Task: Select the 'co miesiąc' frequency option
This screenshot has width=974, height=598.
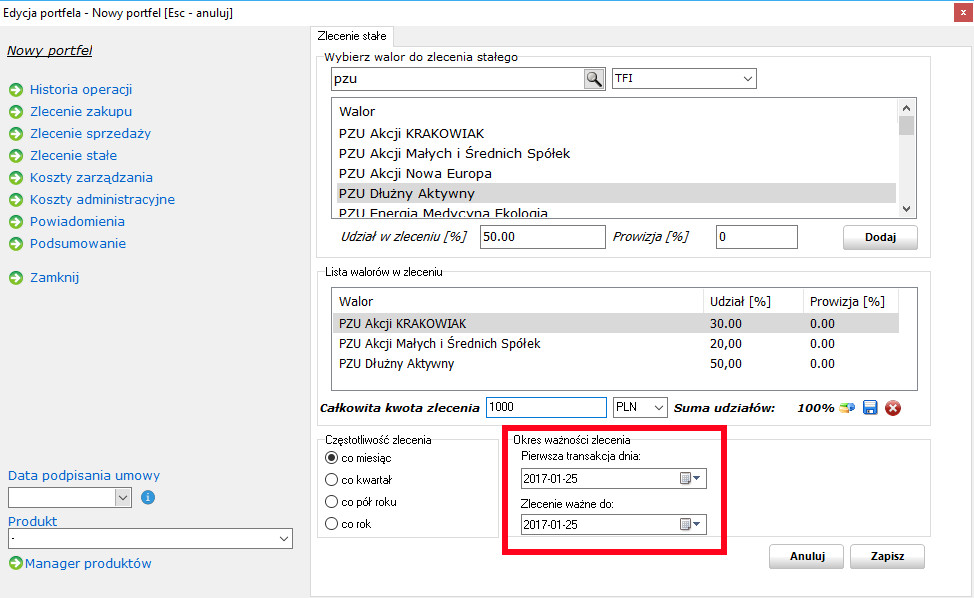Action: pos(332,458)
